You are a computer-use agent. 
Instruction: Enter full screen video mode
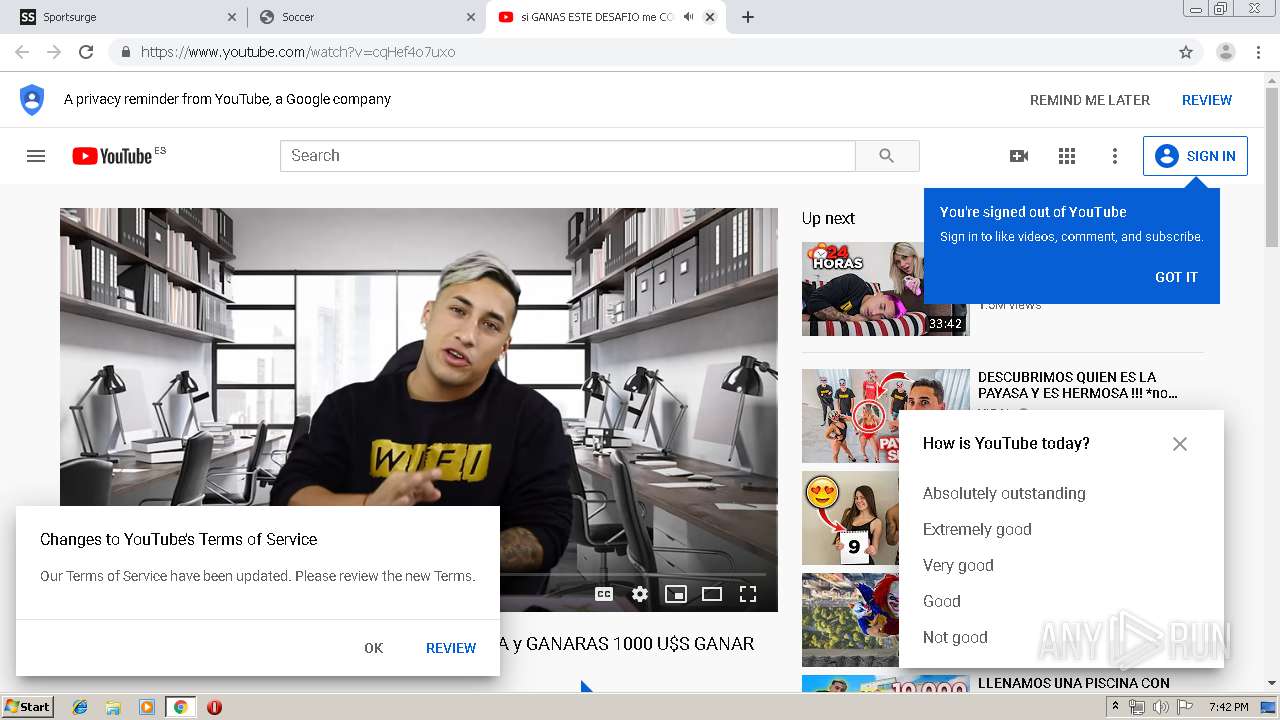click(x=748, y=594)
